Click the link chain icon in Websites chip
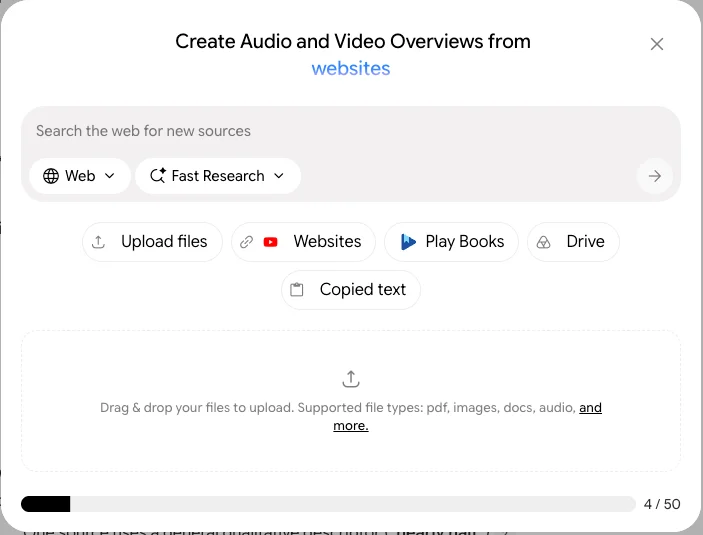The width and height of the screenshot is (703, 535). pos(247,242)
